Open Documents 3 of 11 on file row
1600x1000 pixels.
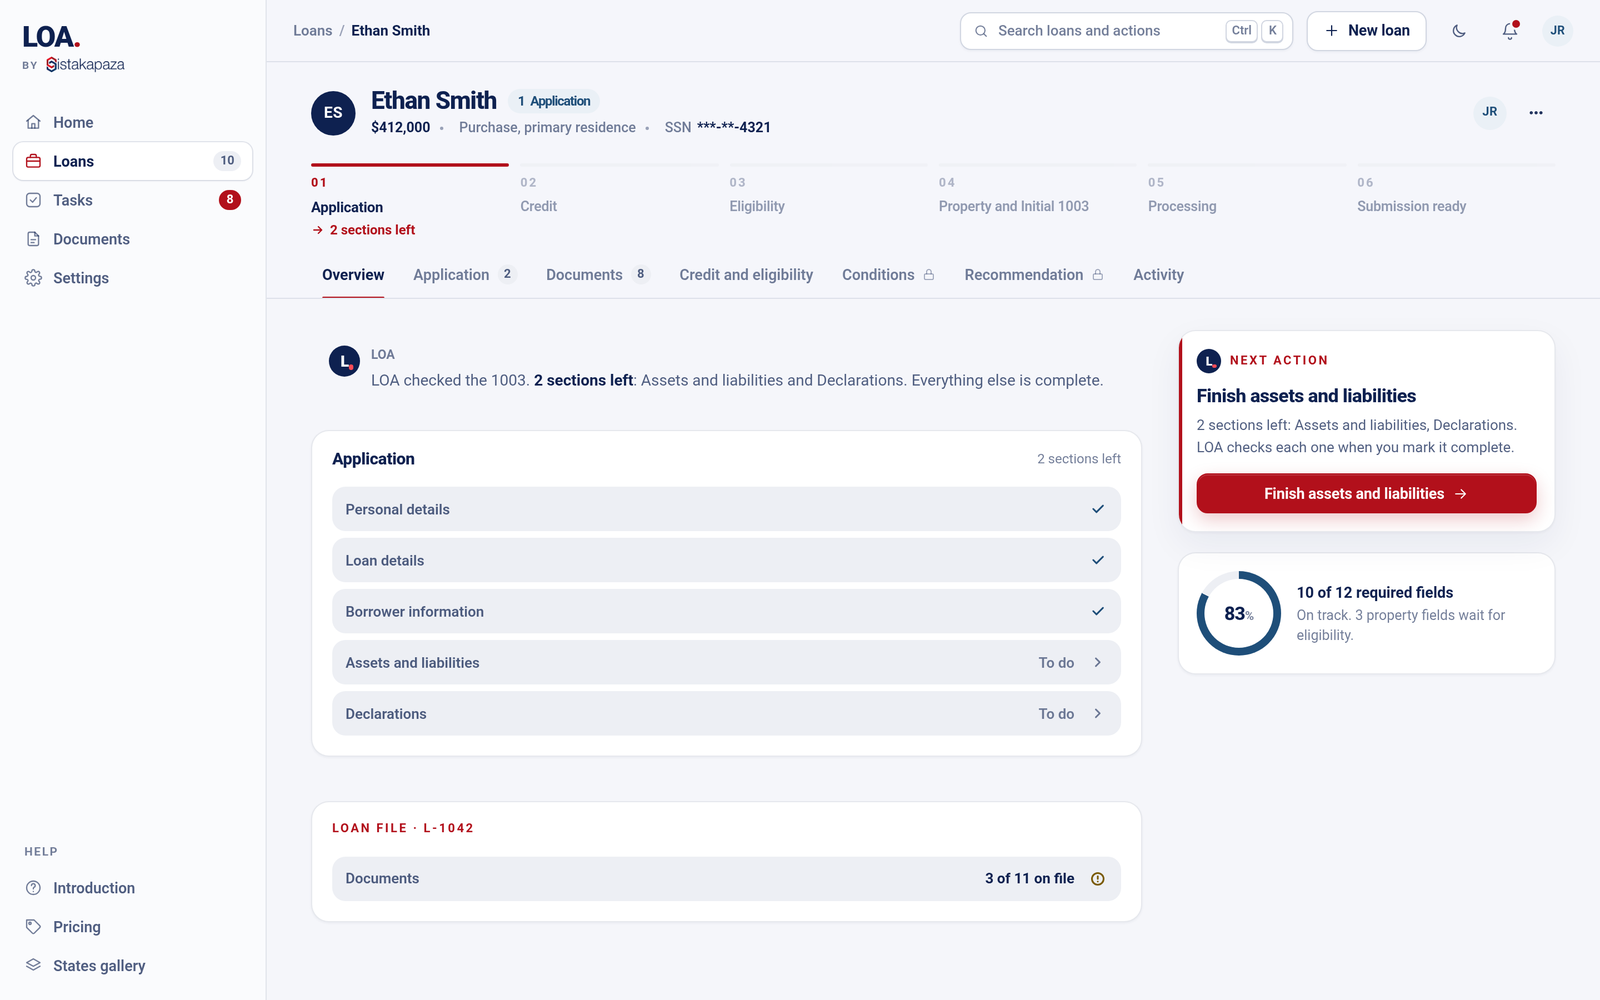(x=726, y=878)
